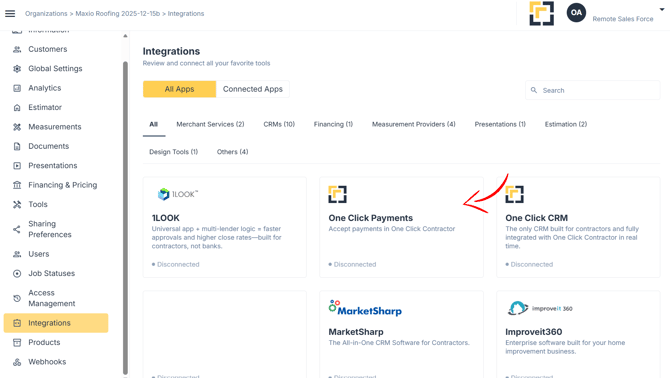
Task: Open the MarketSharp card title
Action: coord(356,332)
